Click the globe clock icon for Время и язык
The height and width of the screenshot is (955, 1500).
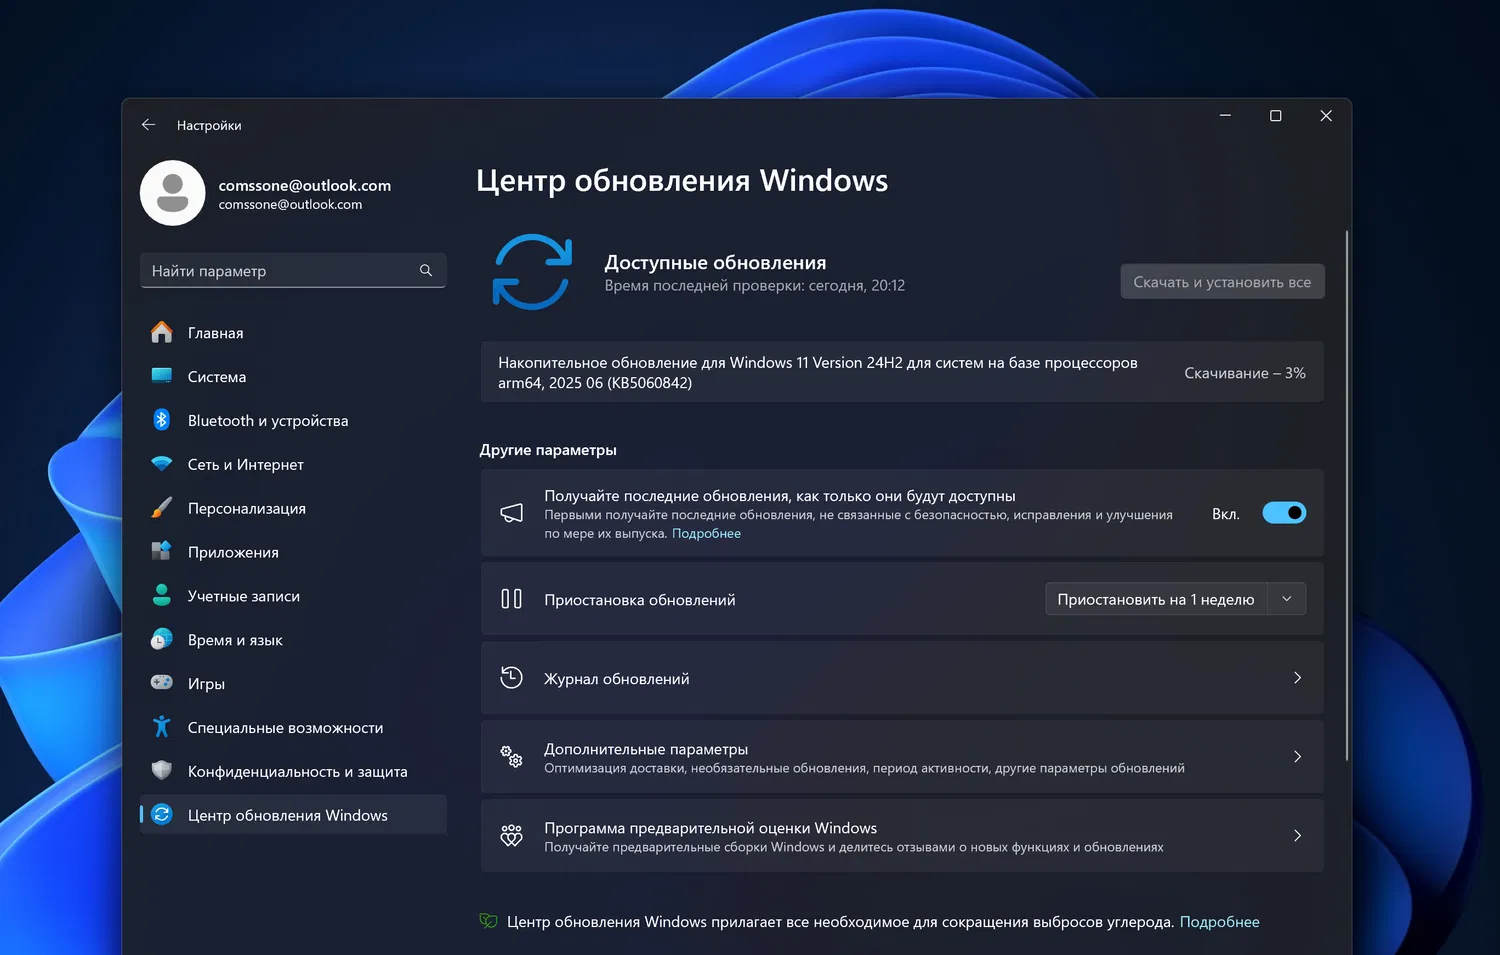coord(162,639)
